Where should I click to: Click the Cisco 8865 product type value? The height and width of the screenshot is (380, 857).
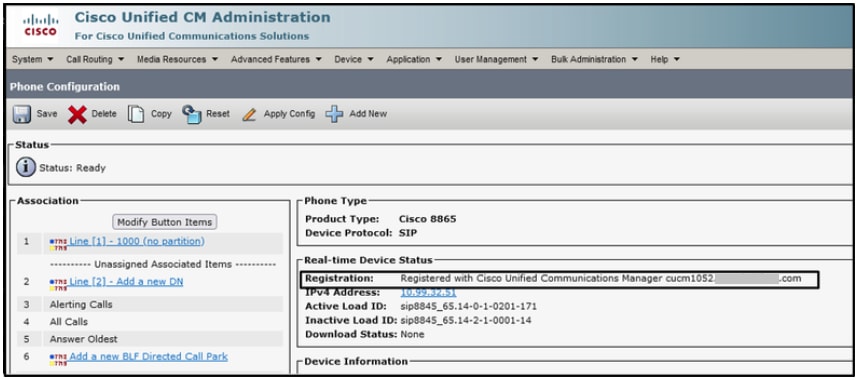427,219
